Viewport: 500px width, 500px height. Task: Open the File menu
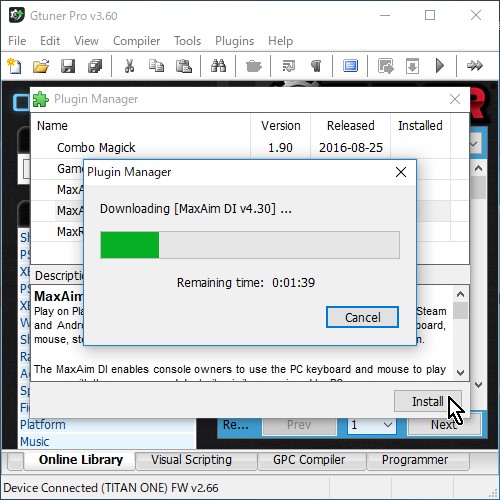point(17,41)
